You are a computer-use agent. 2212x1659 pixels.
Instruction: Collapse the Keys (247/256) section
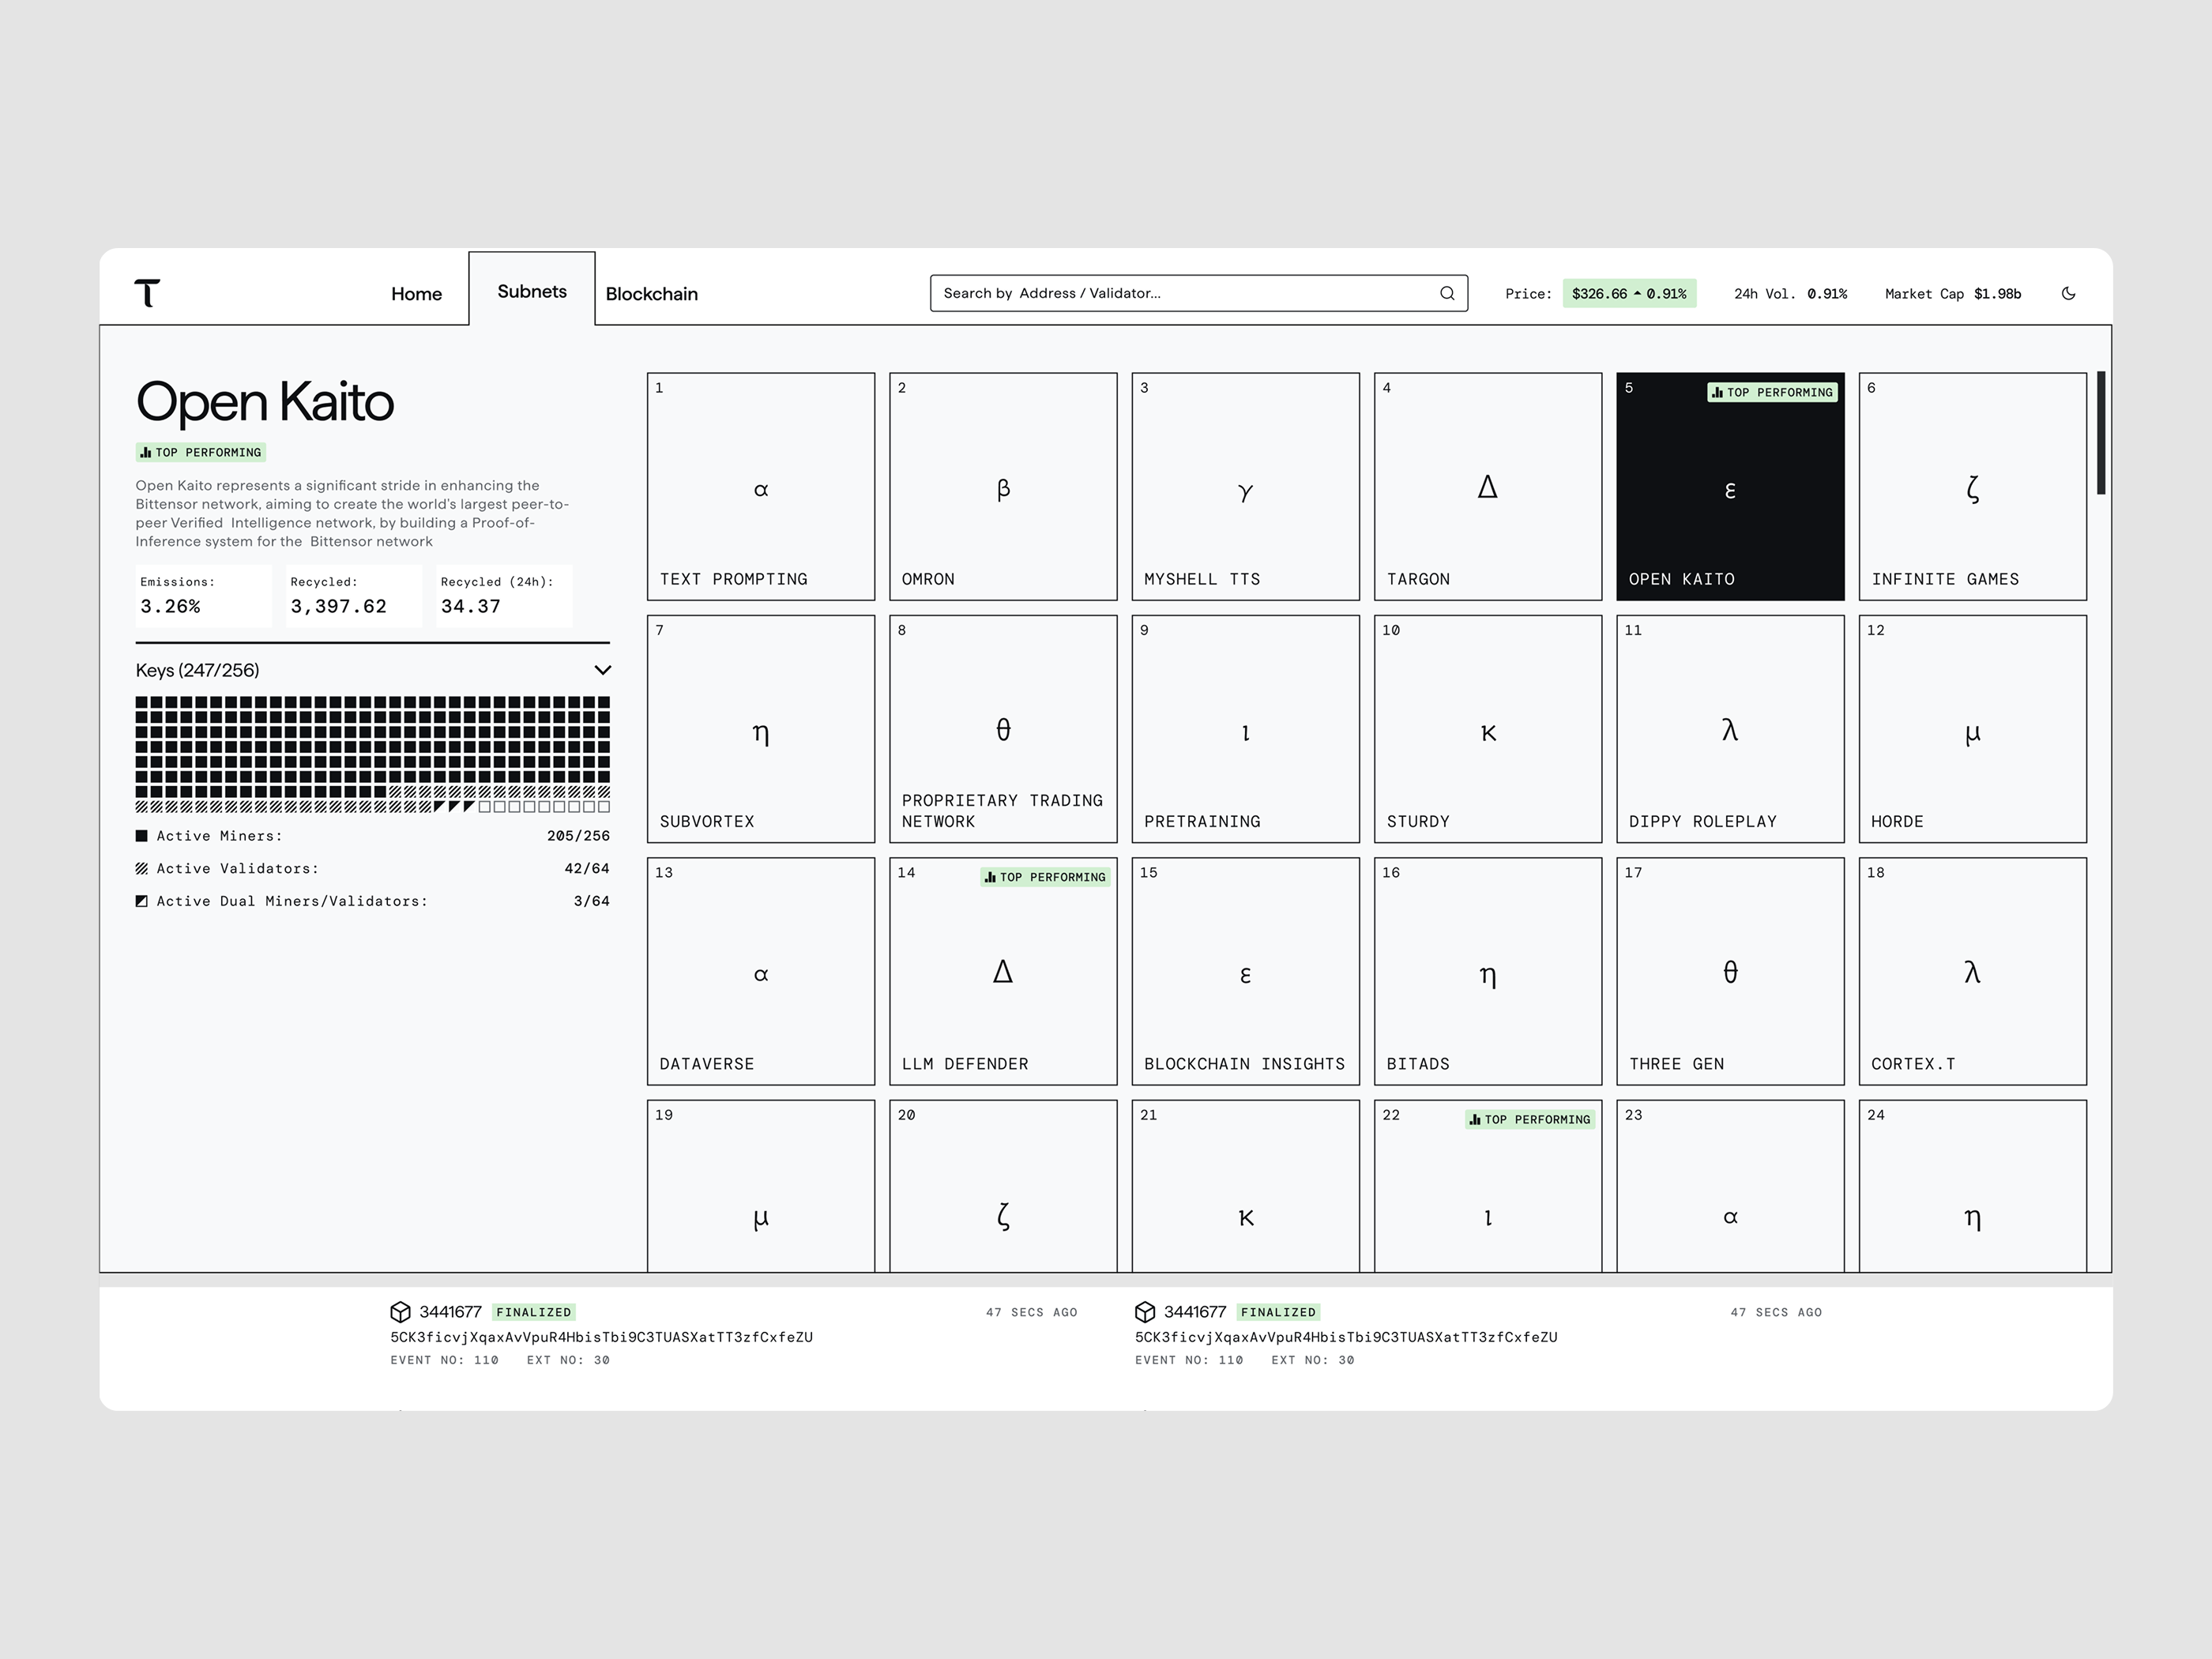[602, 670]
